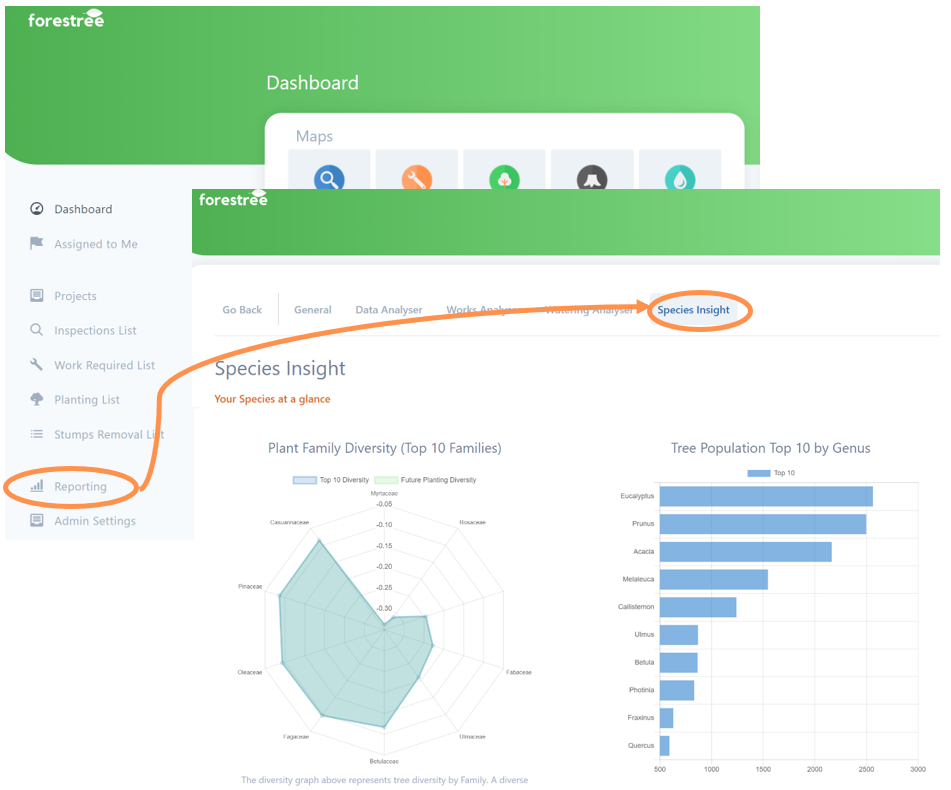951x790 pixels.
Task: Click the Eucalyptus bar in Genus chart
Action: point(766,496)
